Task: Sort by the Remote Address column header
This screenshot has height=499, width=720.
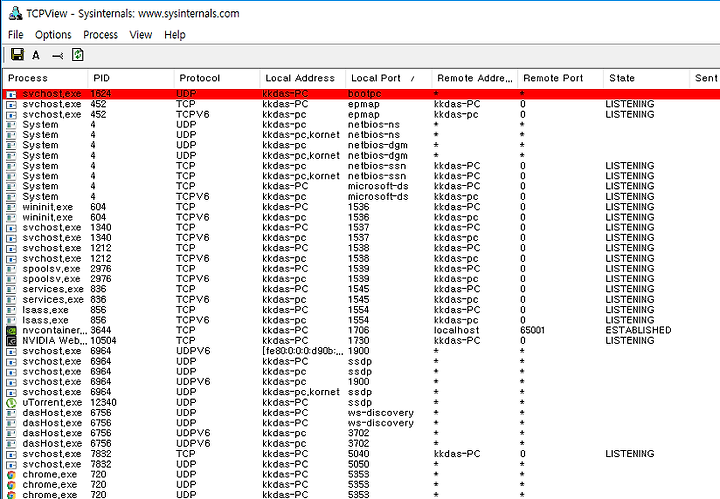Action: click(x=474, y=78)
